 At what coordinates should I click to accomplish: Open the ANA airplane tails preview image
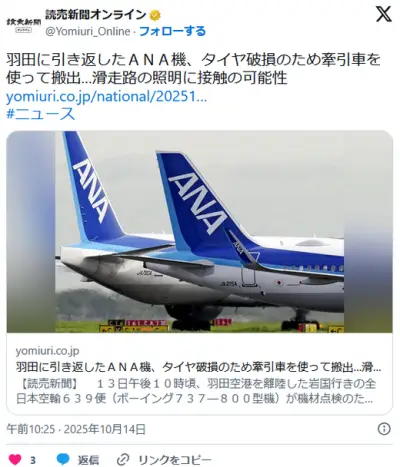[x=199, y=232]
